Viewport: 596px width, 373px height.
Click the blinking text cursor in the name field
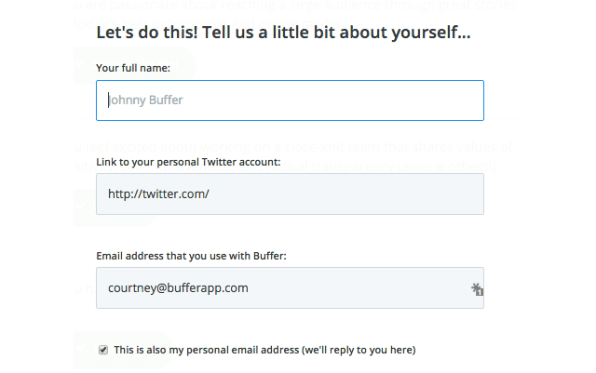coord(108,100)
